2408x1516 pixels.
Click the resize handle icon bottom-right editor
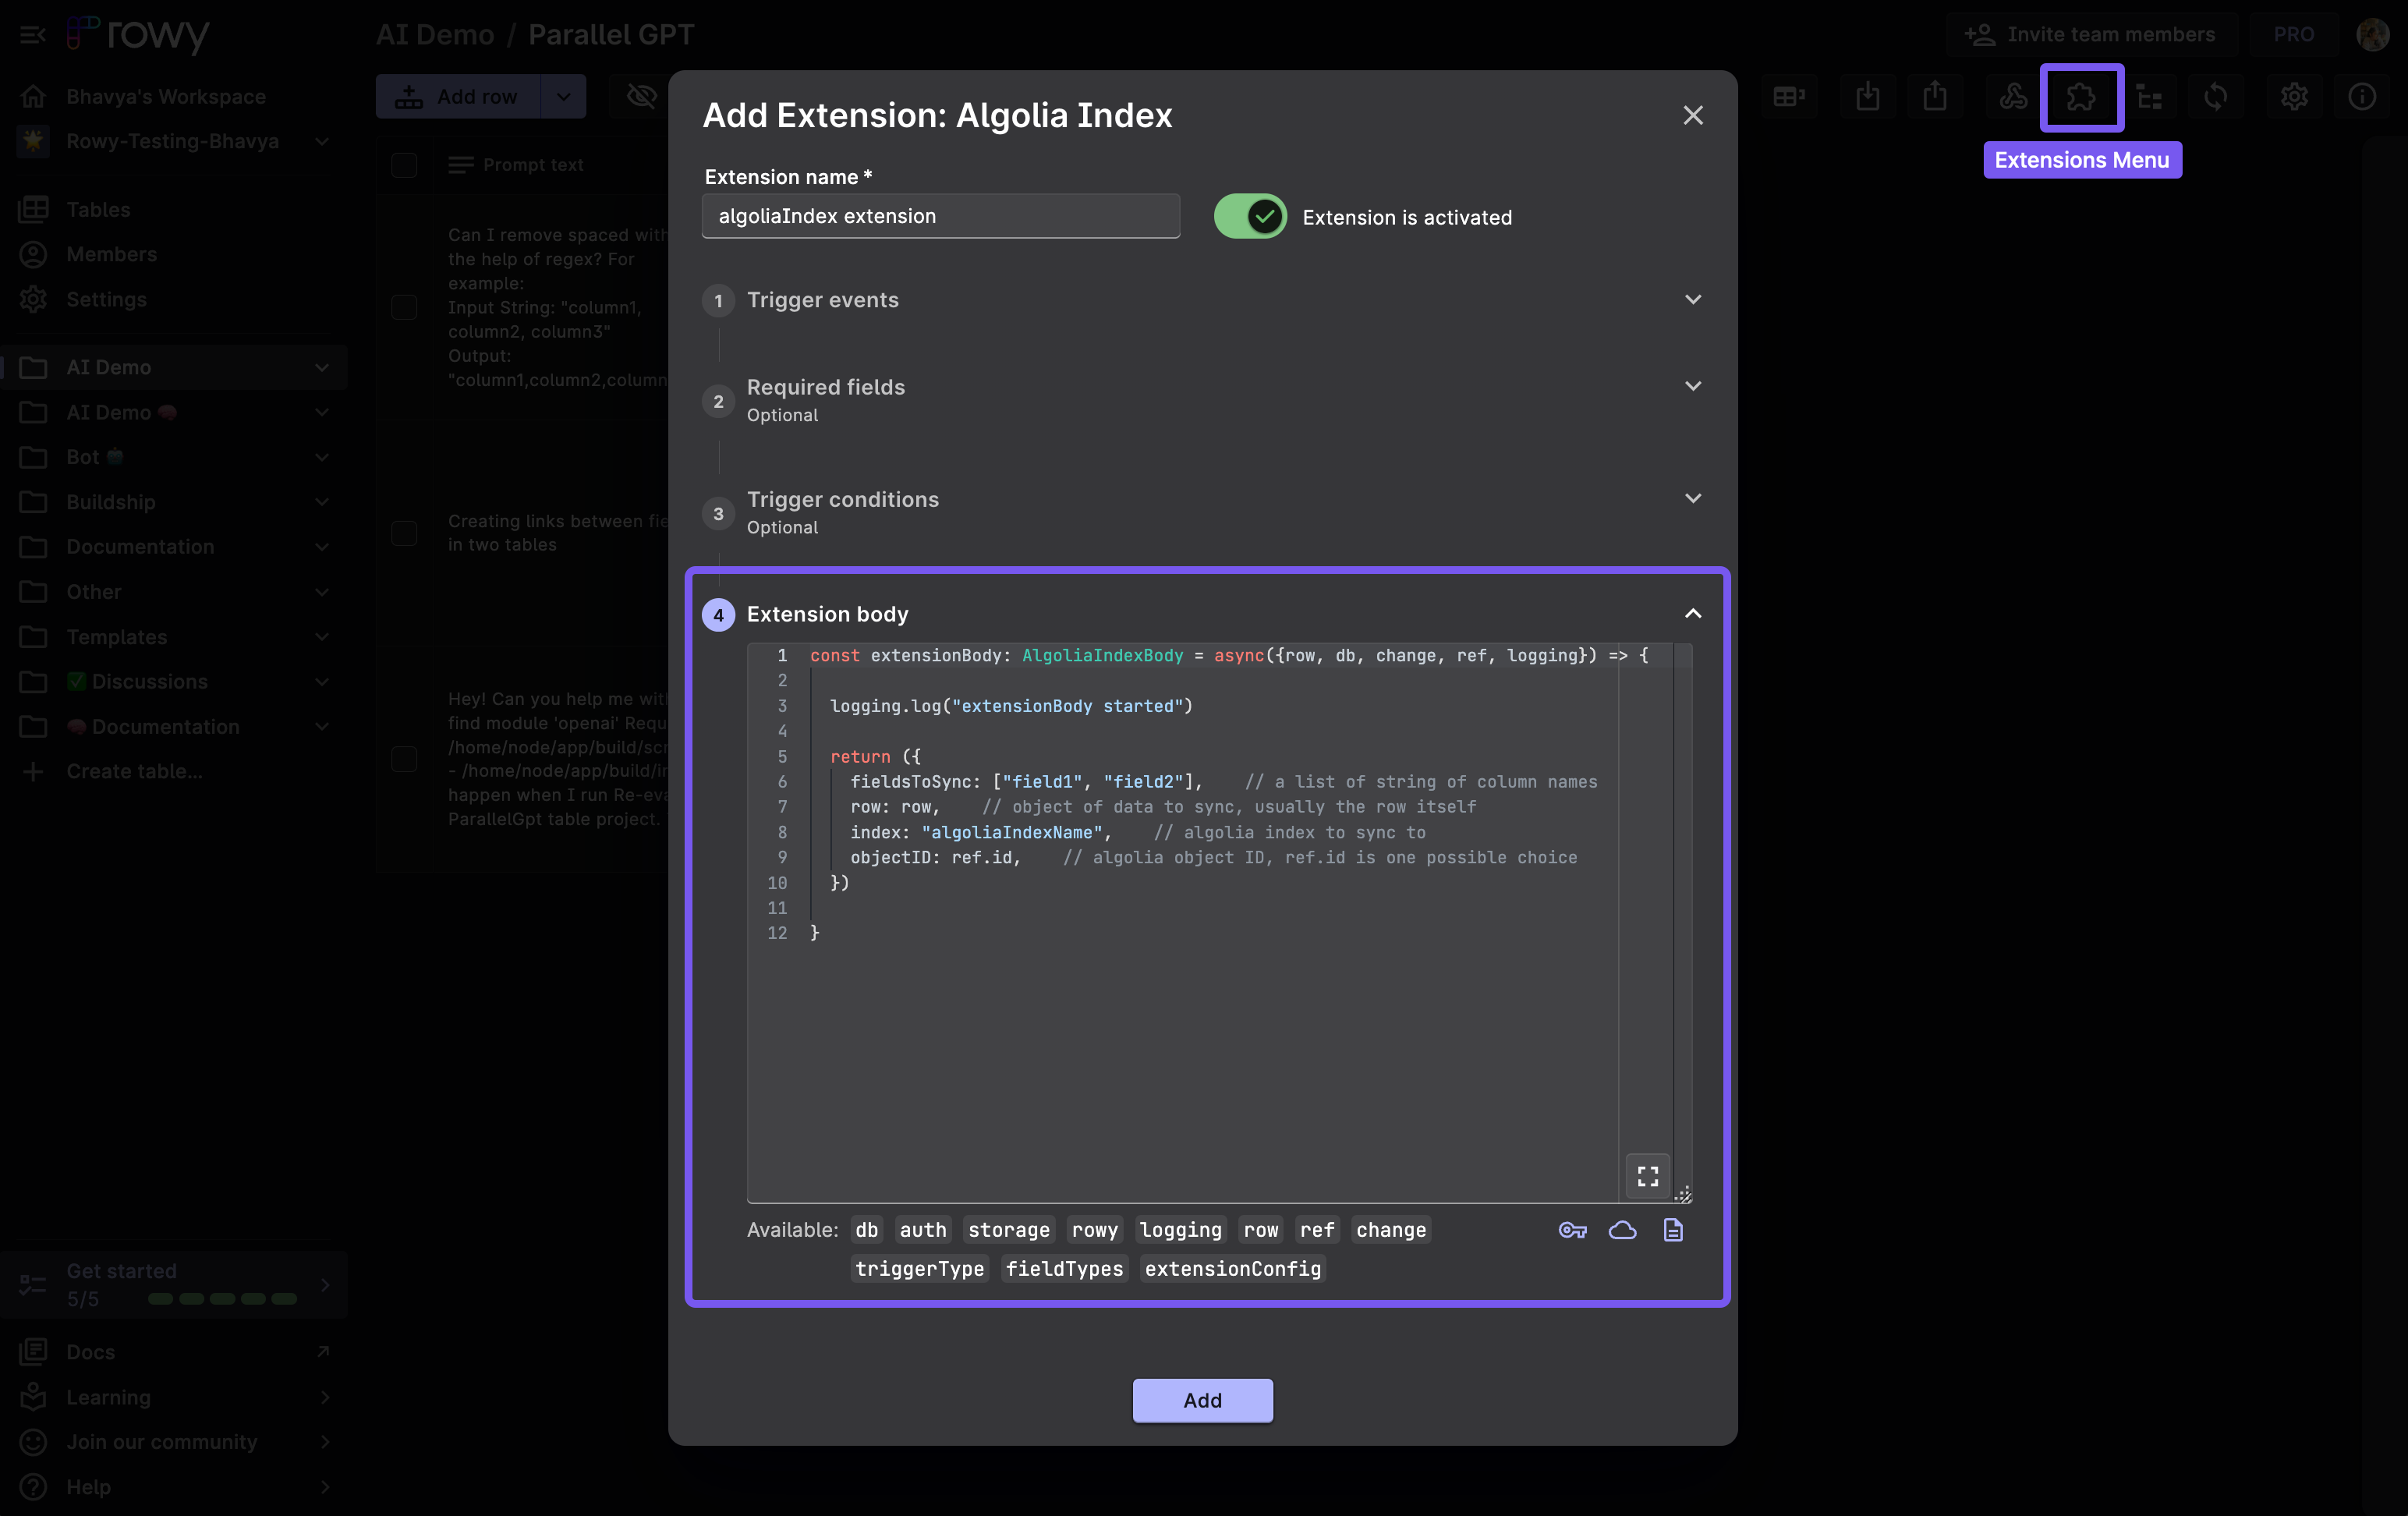click(1684, 1195)
